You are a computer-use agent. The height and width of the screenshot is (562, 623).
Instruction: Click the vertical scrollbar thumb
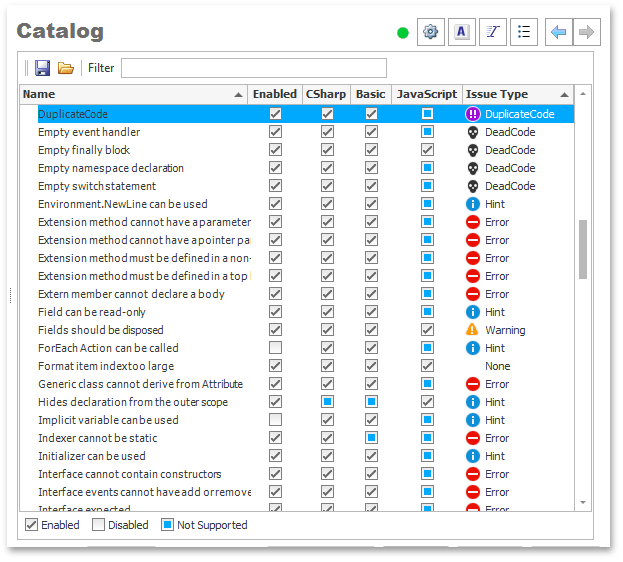coord(583,249)
